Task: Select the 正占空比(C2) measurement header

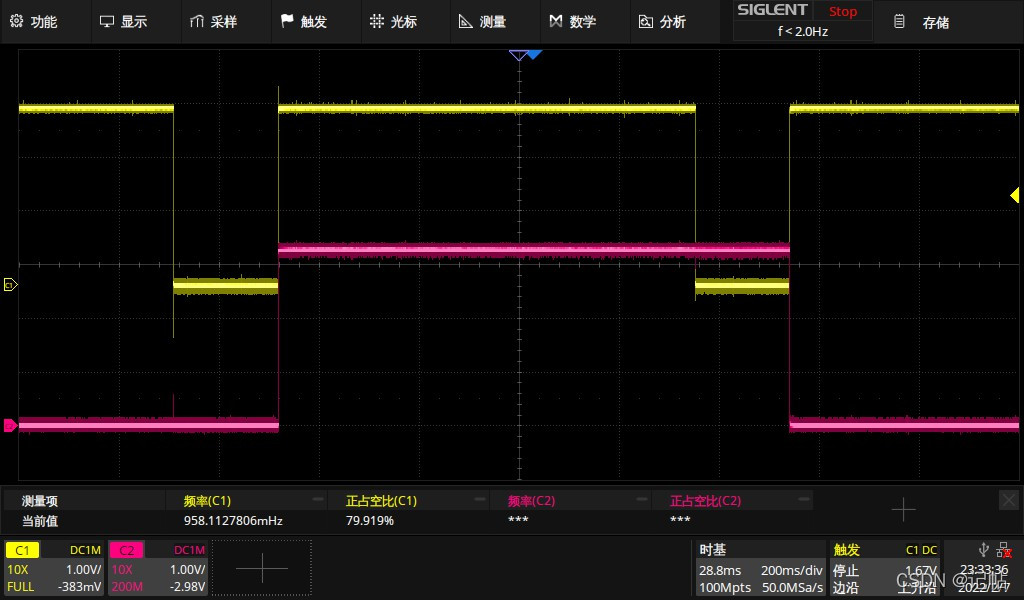Action: click(705, 501)
